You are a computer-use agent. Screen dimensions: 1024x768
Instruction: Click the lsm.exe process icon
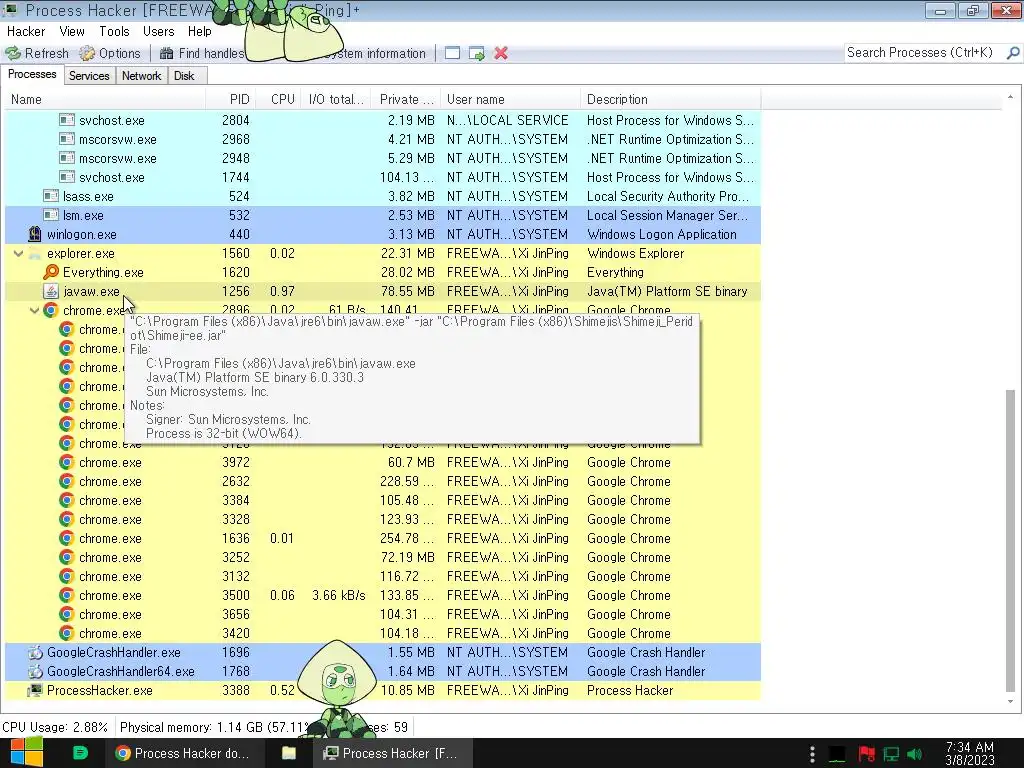[51, 216]
